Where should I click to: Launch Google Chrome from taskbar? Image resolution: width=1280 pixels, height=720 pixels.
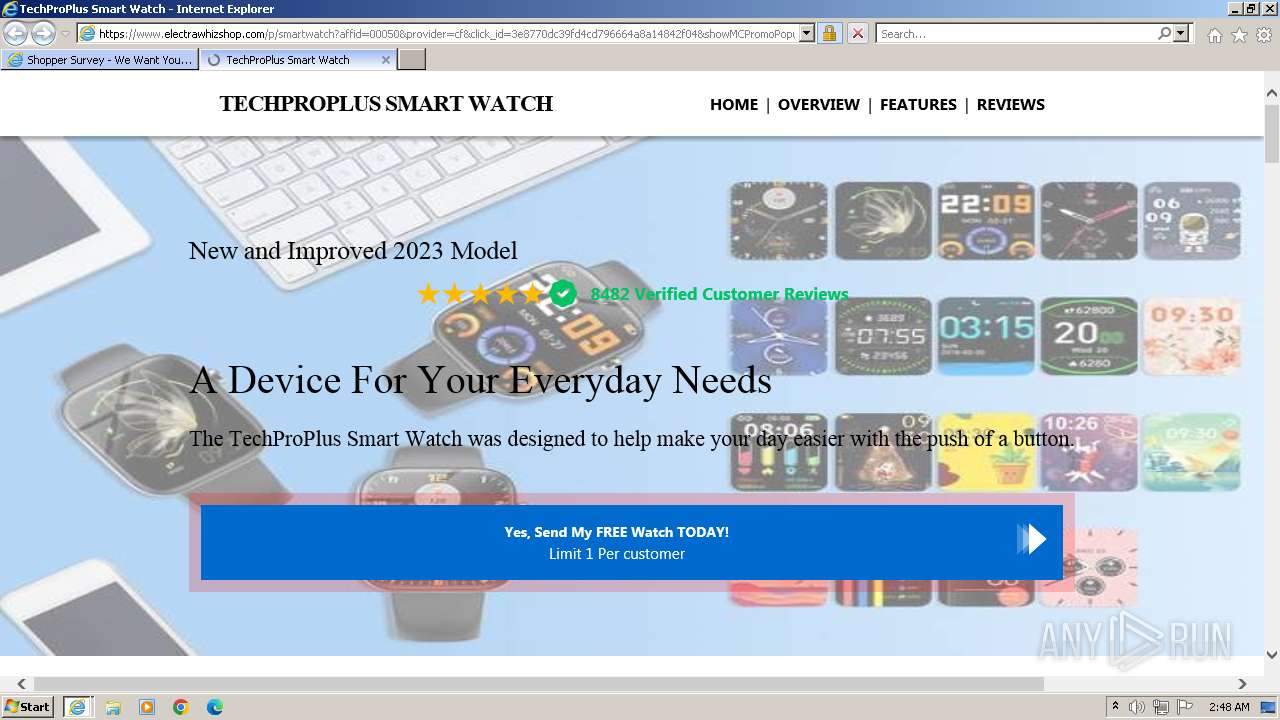click(181, 707)
